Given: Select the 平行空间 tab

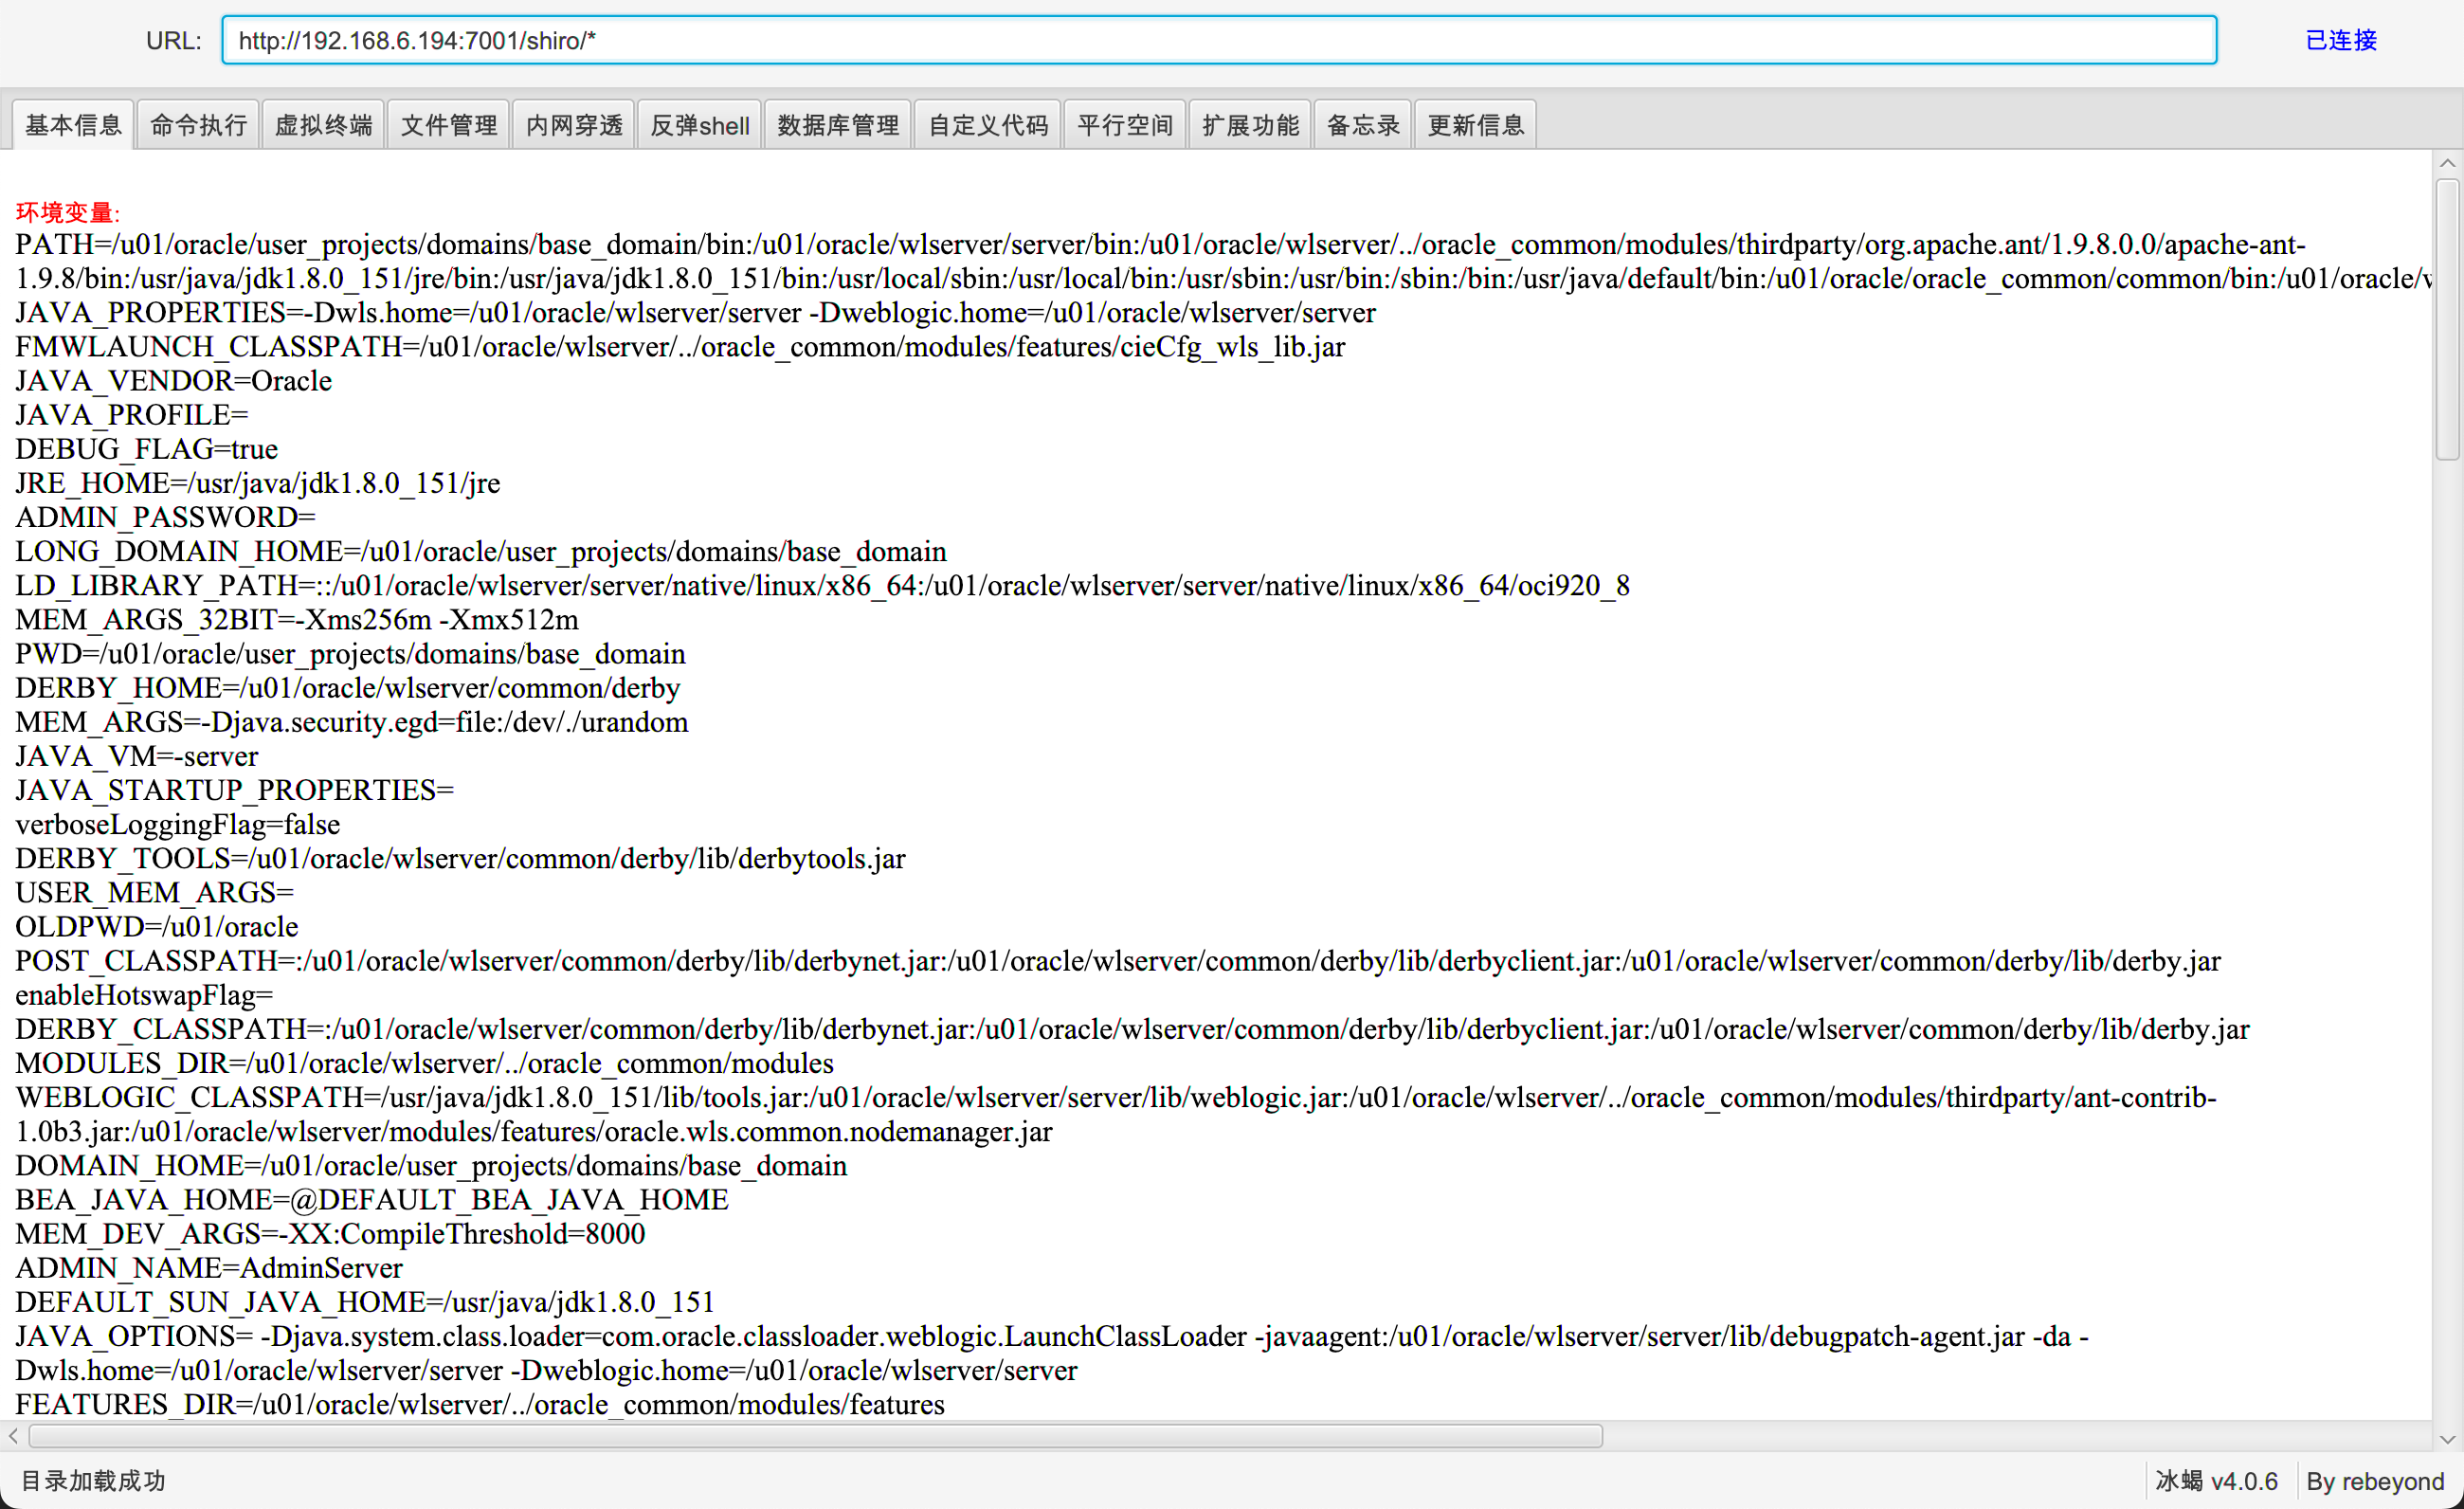Looking at the screenshot, I should 1124,125.
